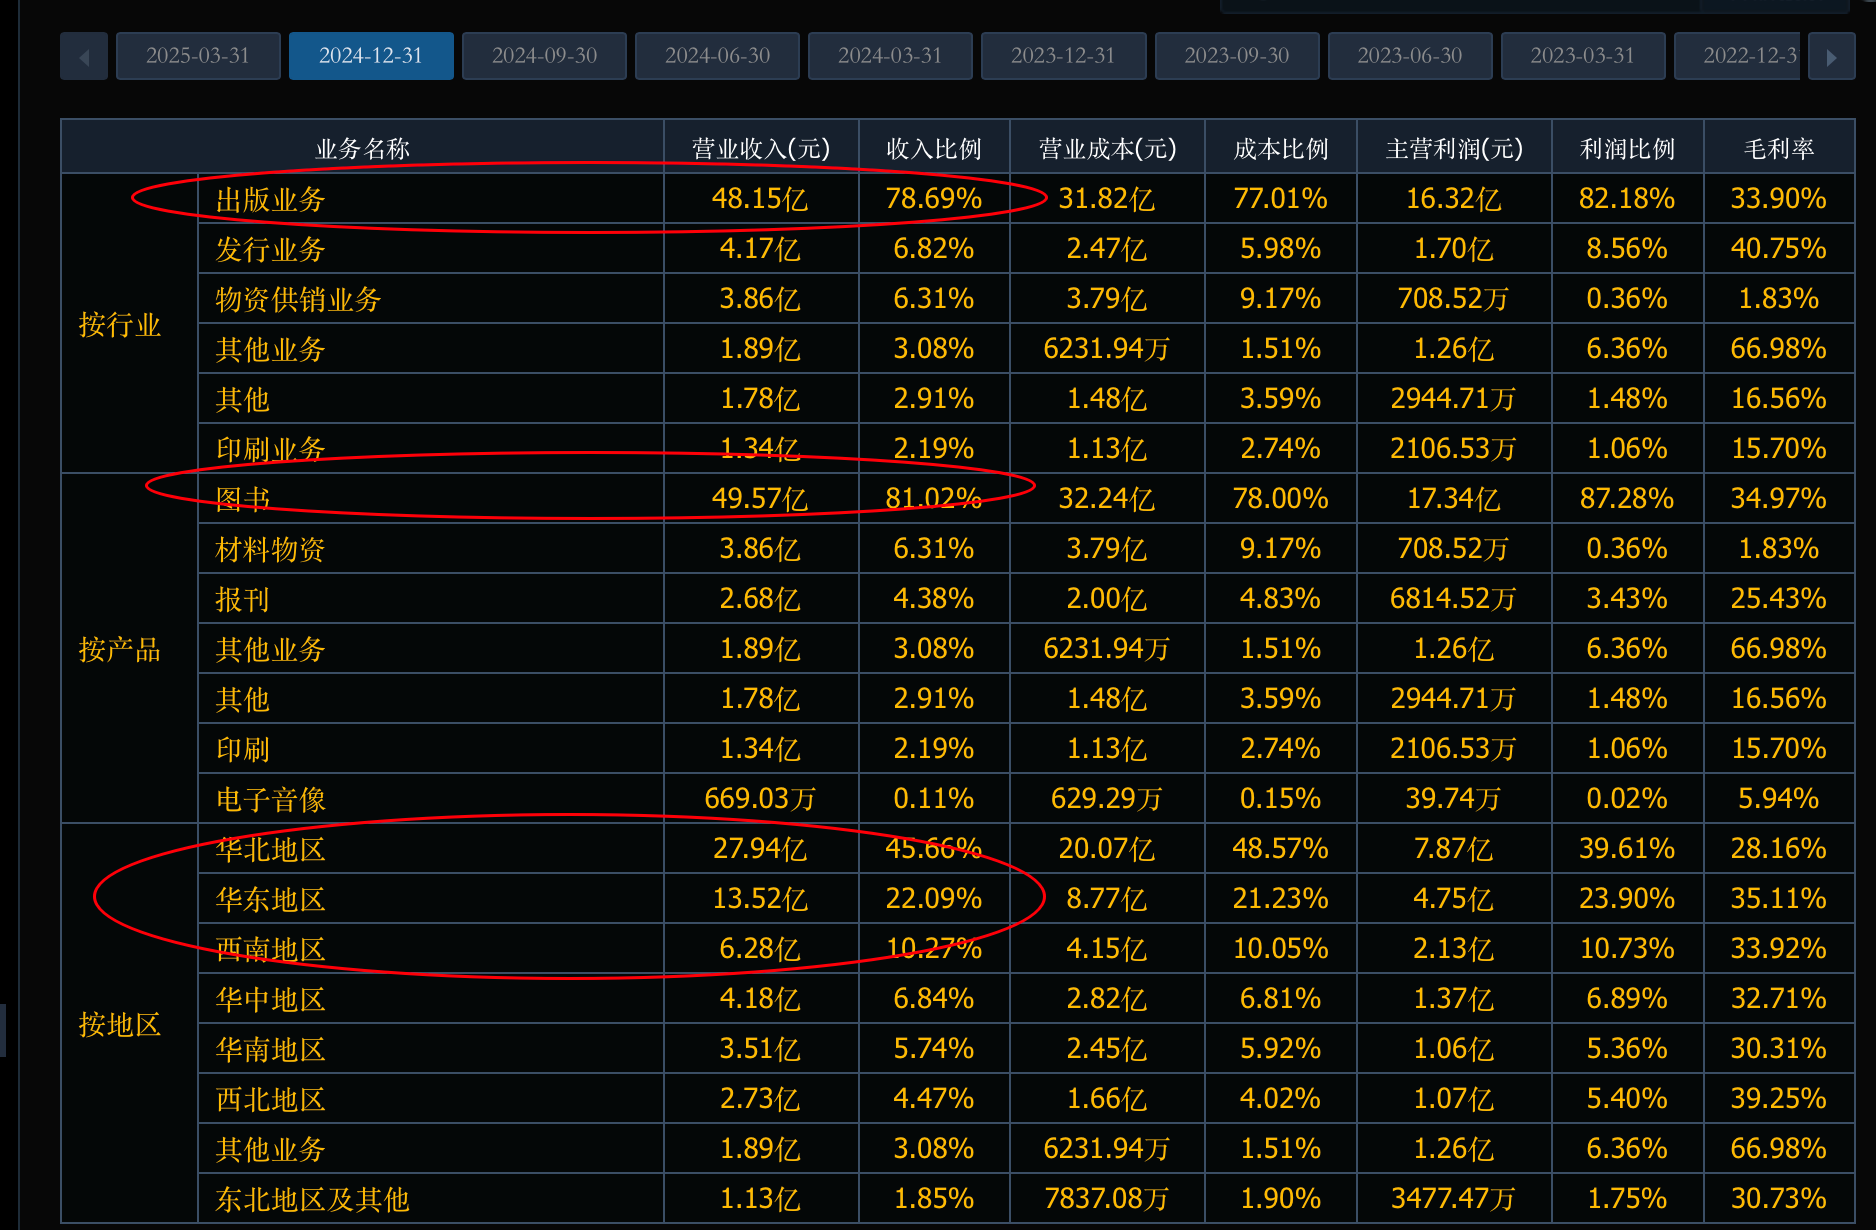
Task: Click the 图书 row name
Action: 243,499
